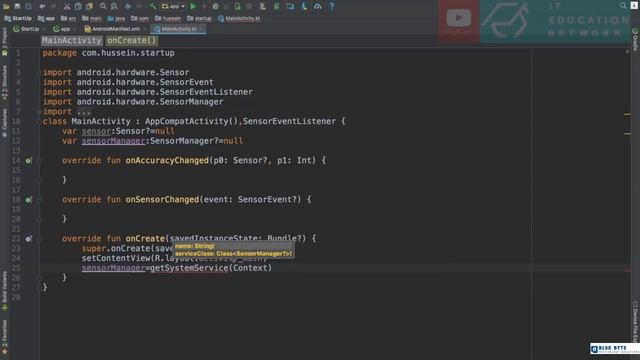Click app in the navigation bar
The width and height of the screenshot is (640, 360).
click(x=46, y=18)
